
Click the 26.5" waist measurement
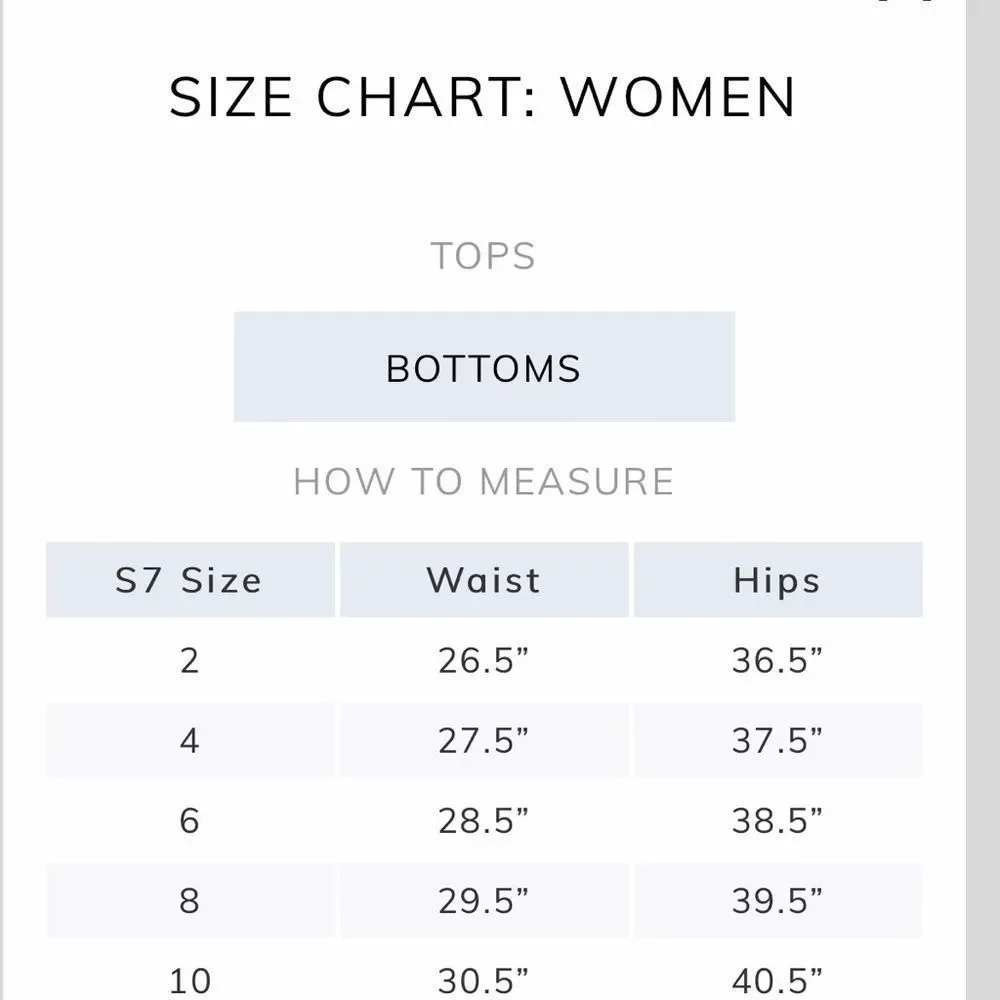(x=484, y=660)
